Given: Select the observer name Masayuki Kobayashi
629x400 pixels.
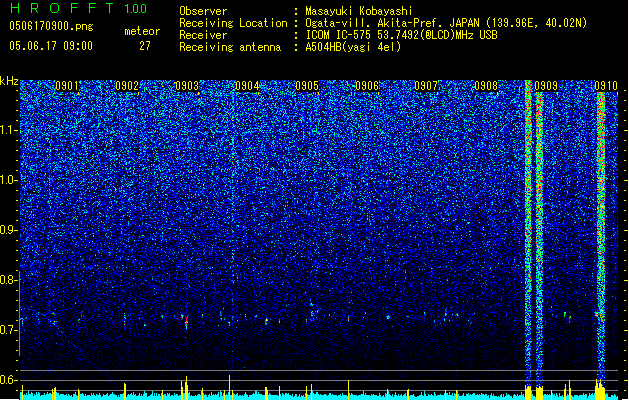Looking at the screenshot, I should 359,11.
